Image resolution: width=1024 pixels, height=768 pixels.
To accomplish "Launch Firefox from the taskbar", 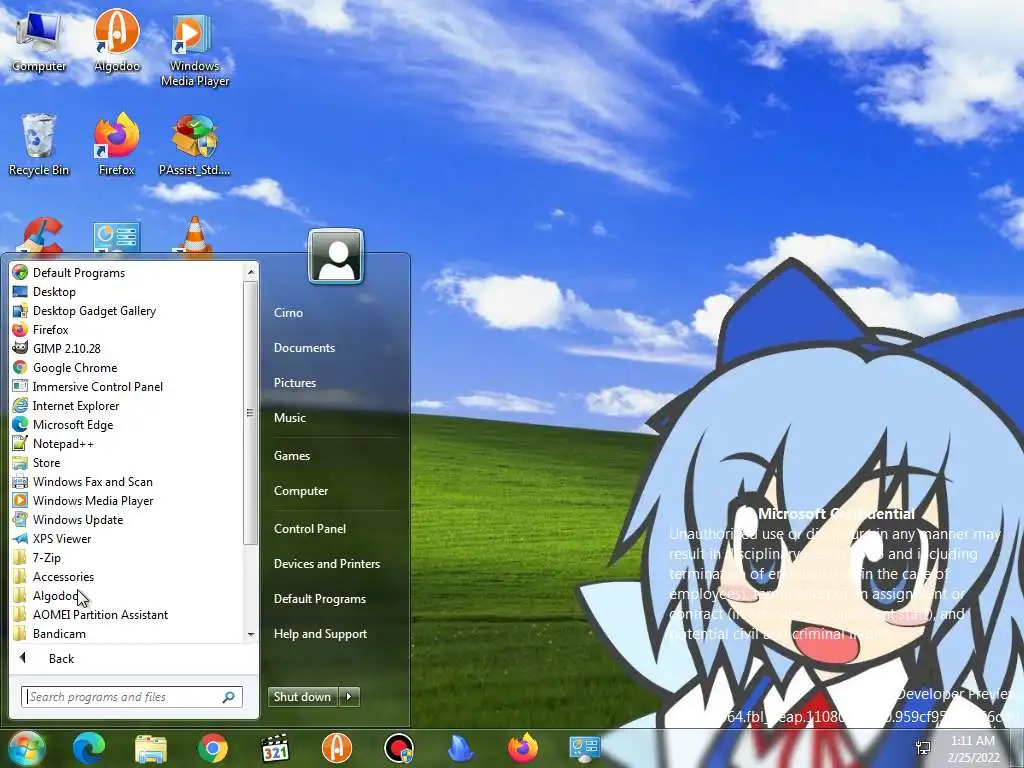I will coord(523,748).
